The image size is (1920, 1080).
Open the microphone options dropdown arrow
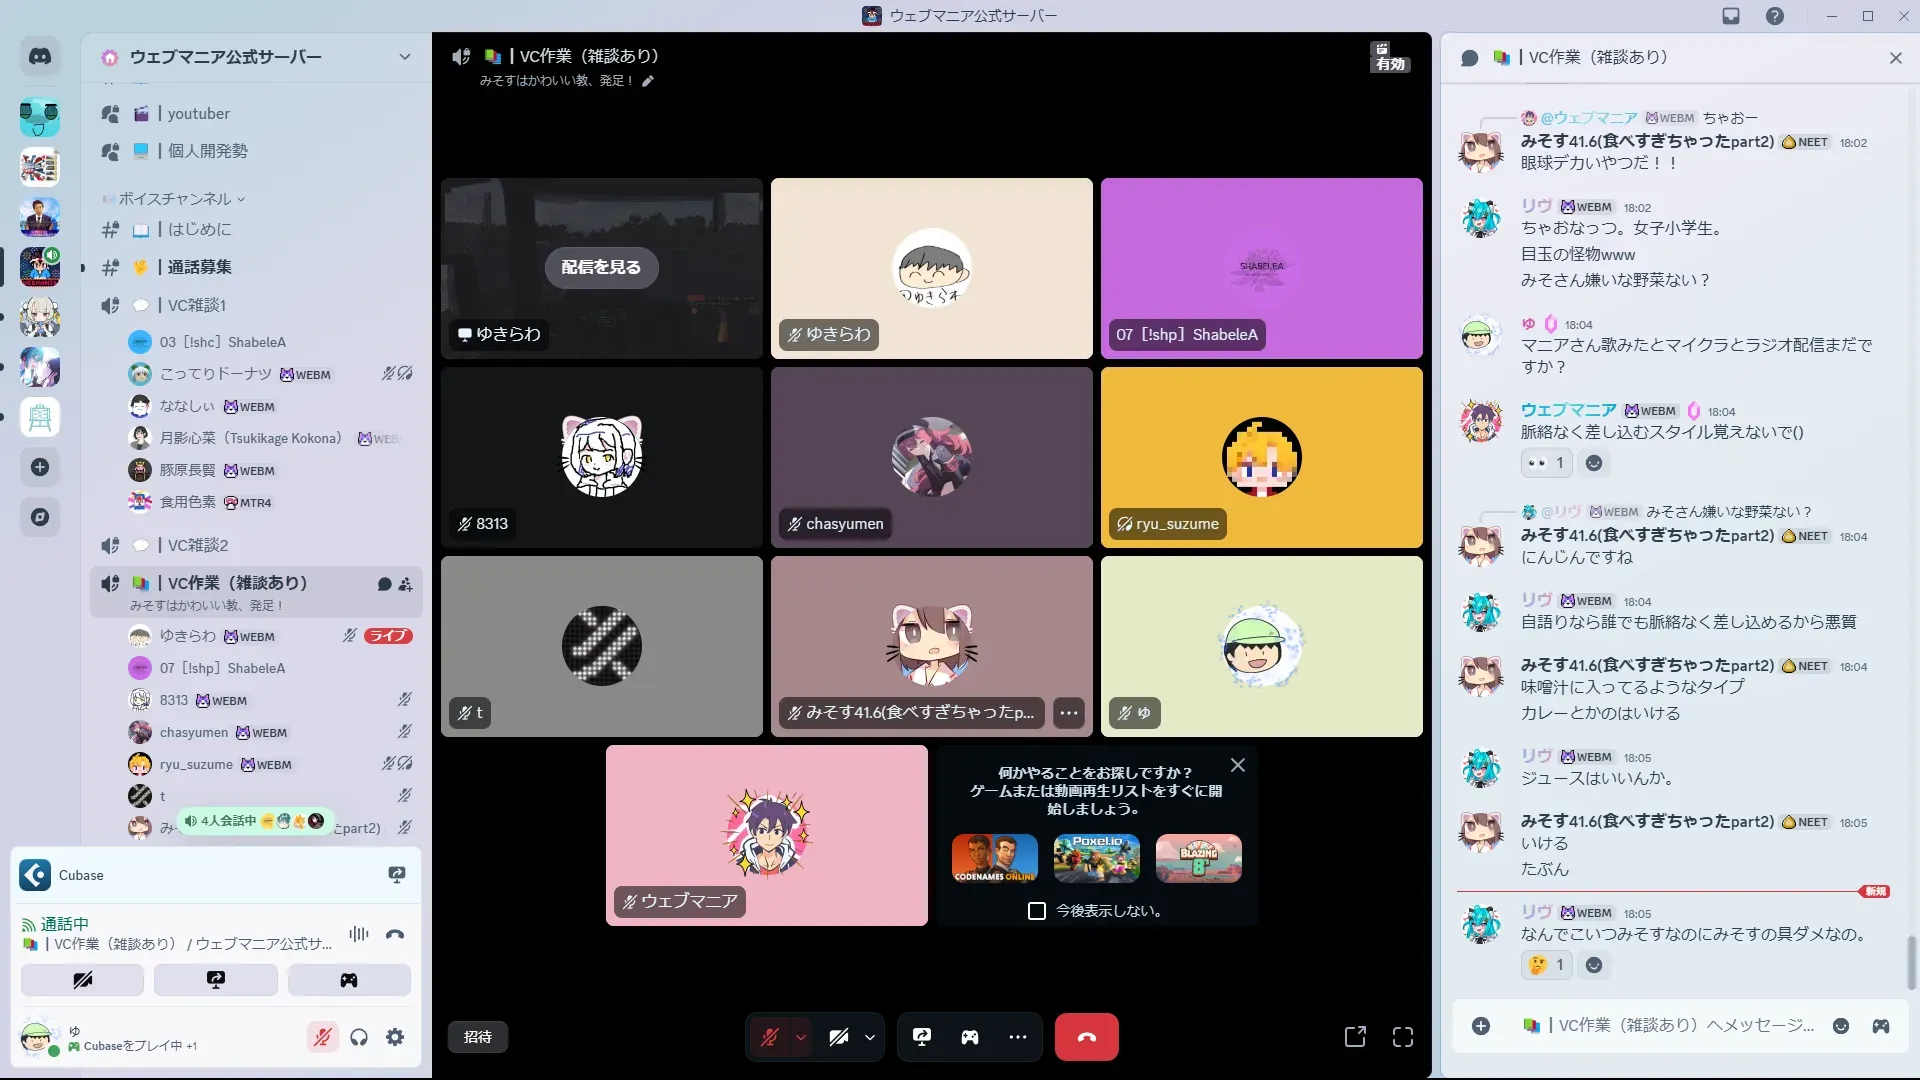[x=801, y=1037]
